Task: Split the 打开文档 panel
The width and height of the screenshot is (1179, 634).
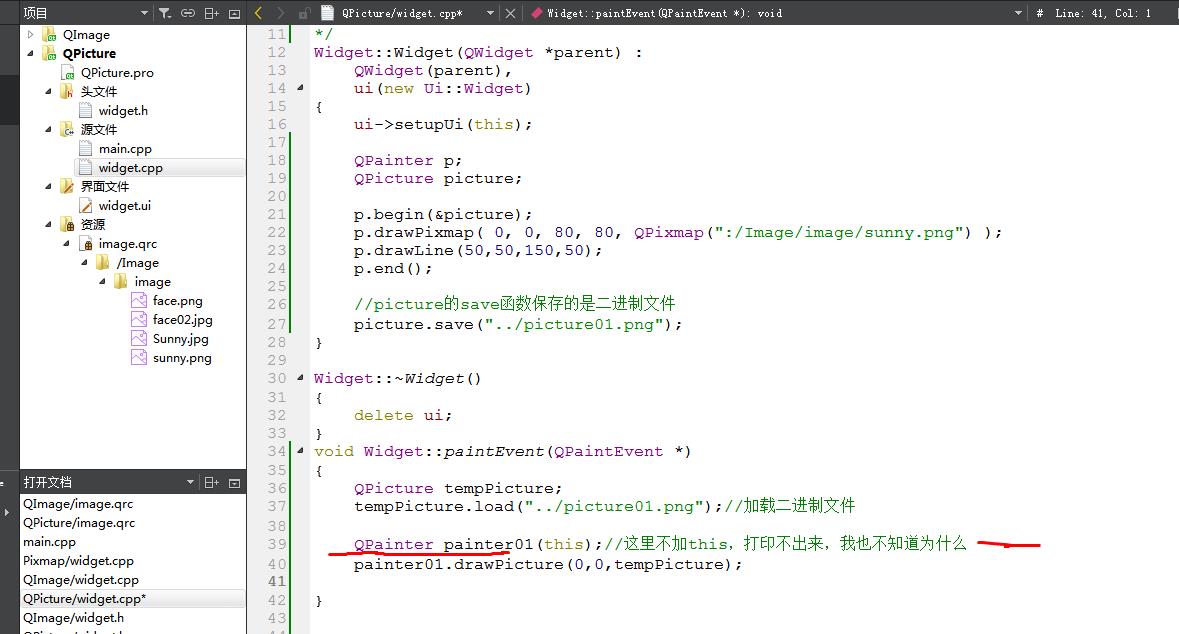Action: tap(212, 483)
